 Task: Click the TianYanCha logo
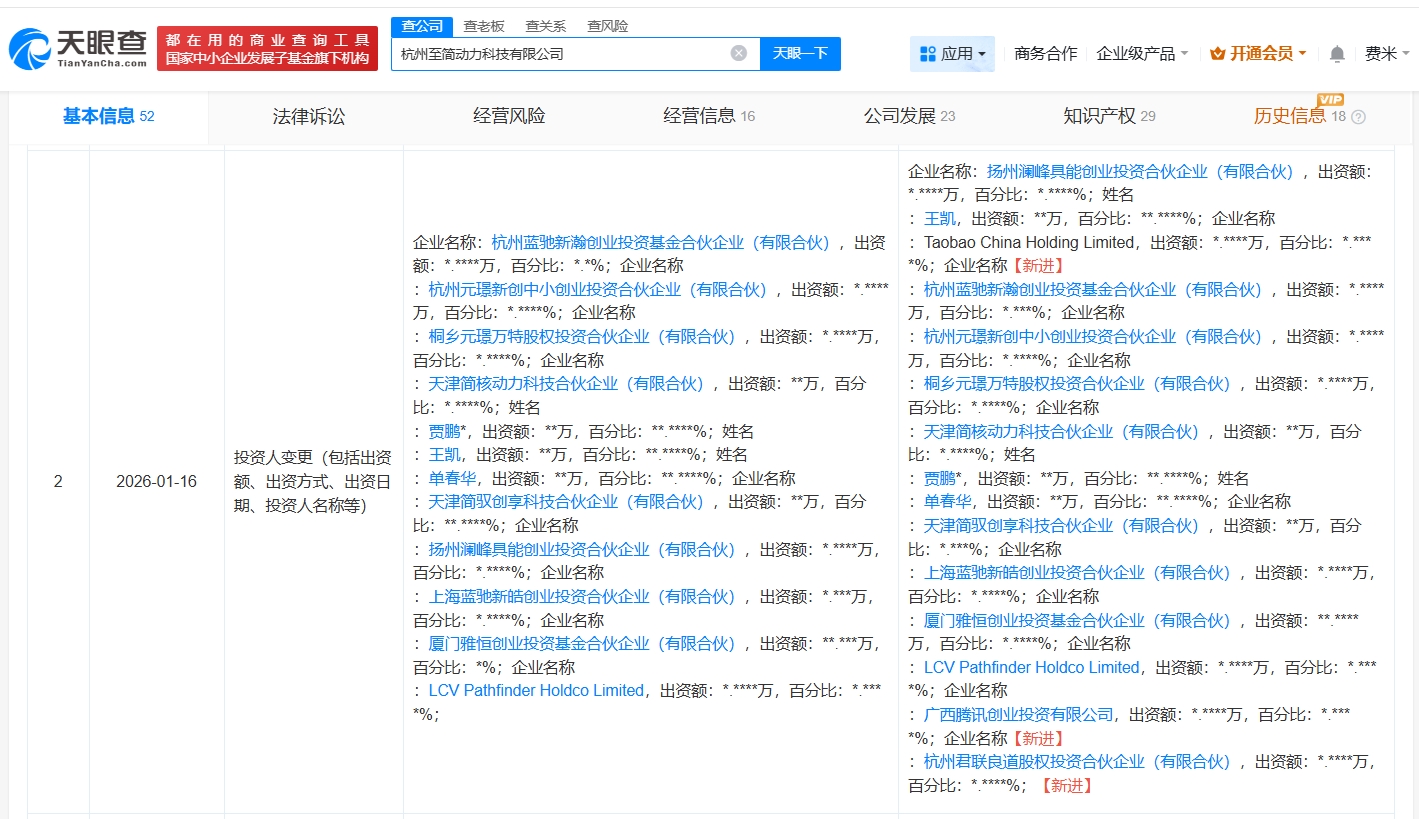point(78,48)
